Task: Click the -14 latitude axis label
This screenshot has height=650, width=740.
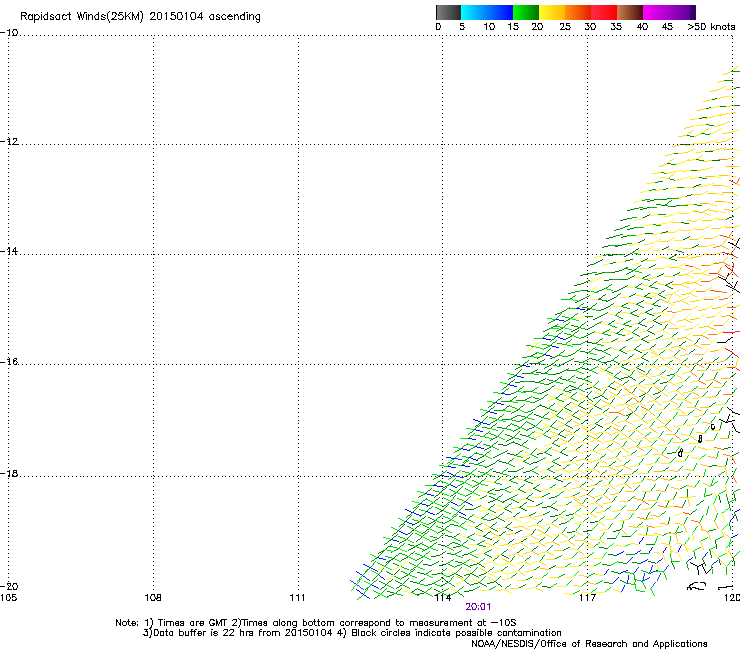Action: [9, 251]
